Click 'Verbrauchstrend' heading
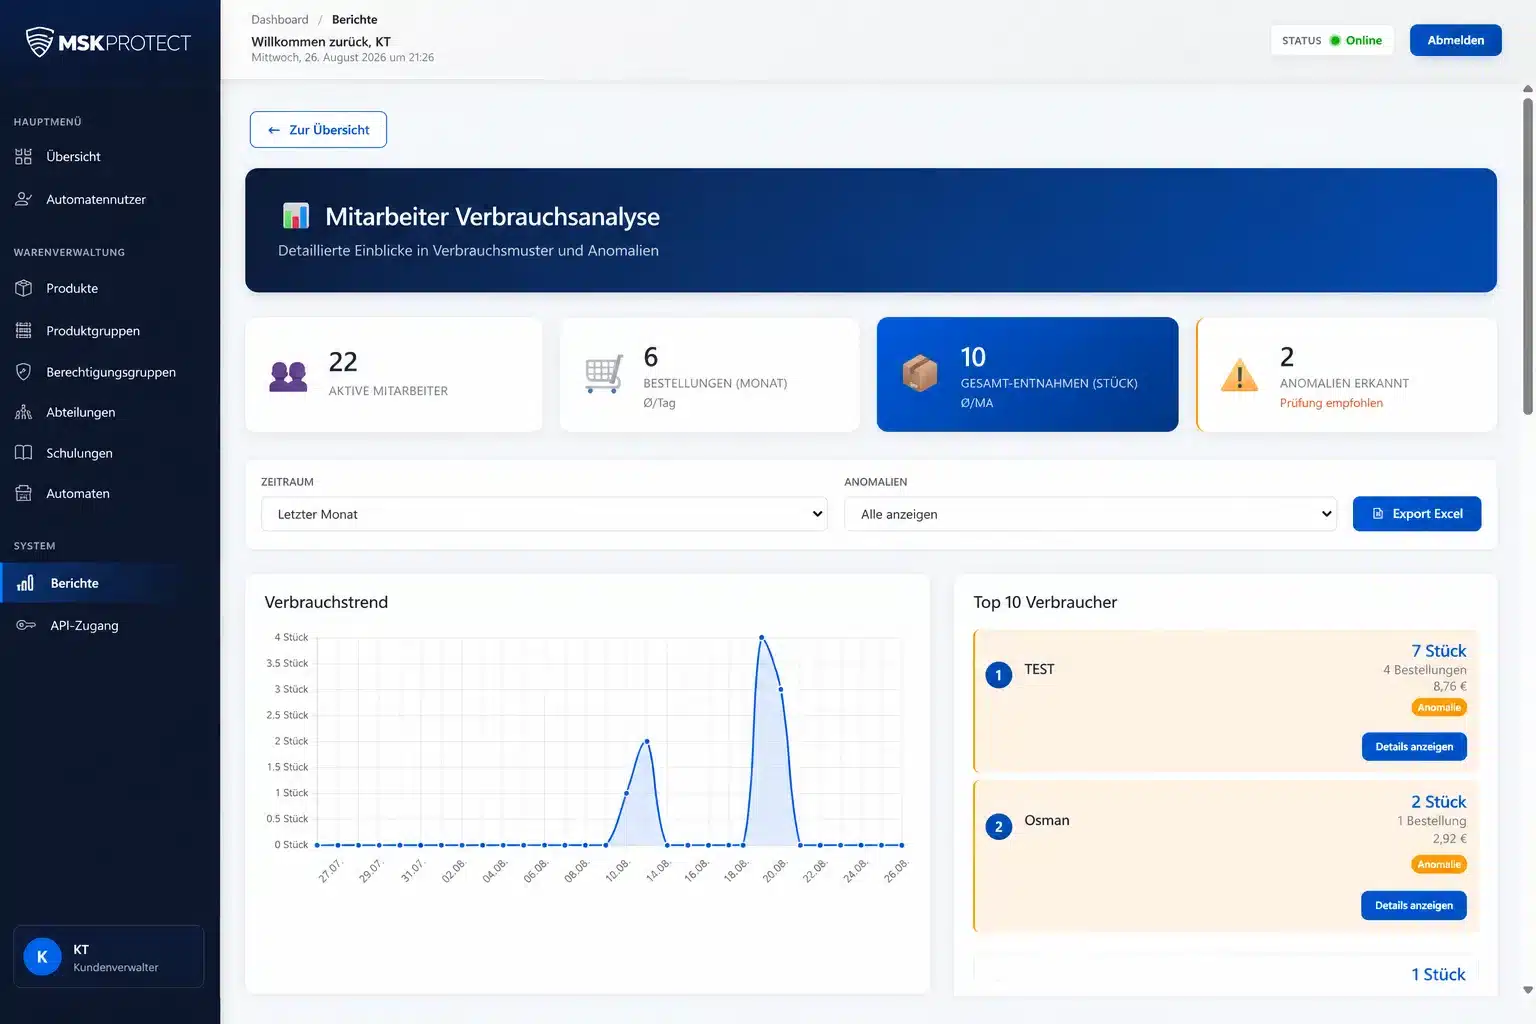This screenshot has width=1536, height=1024. click(326, 602)
